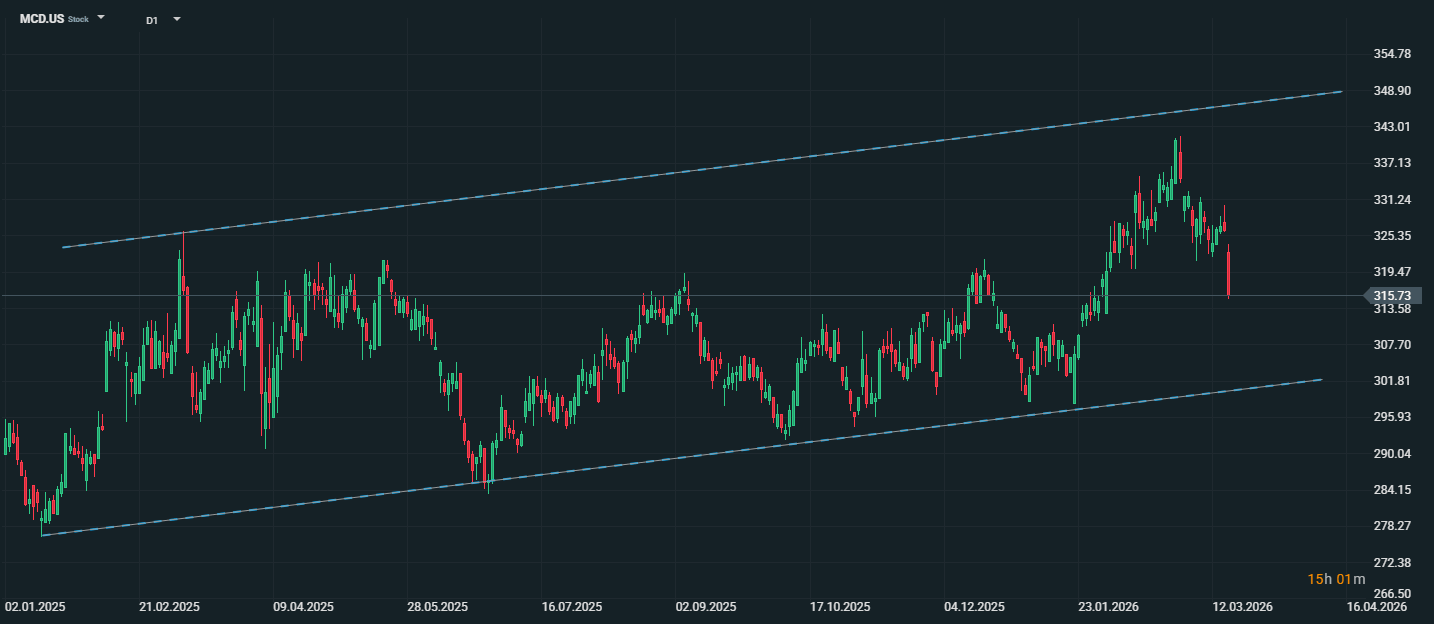This screenshot has height=624, width=1434.
Task: Click the 16.07.2025 date label
Action: [572, 607]
